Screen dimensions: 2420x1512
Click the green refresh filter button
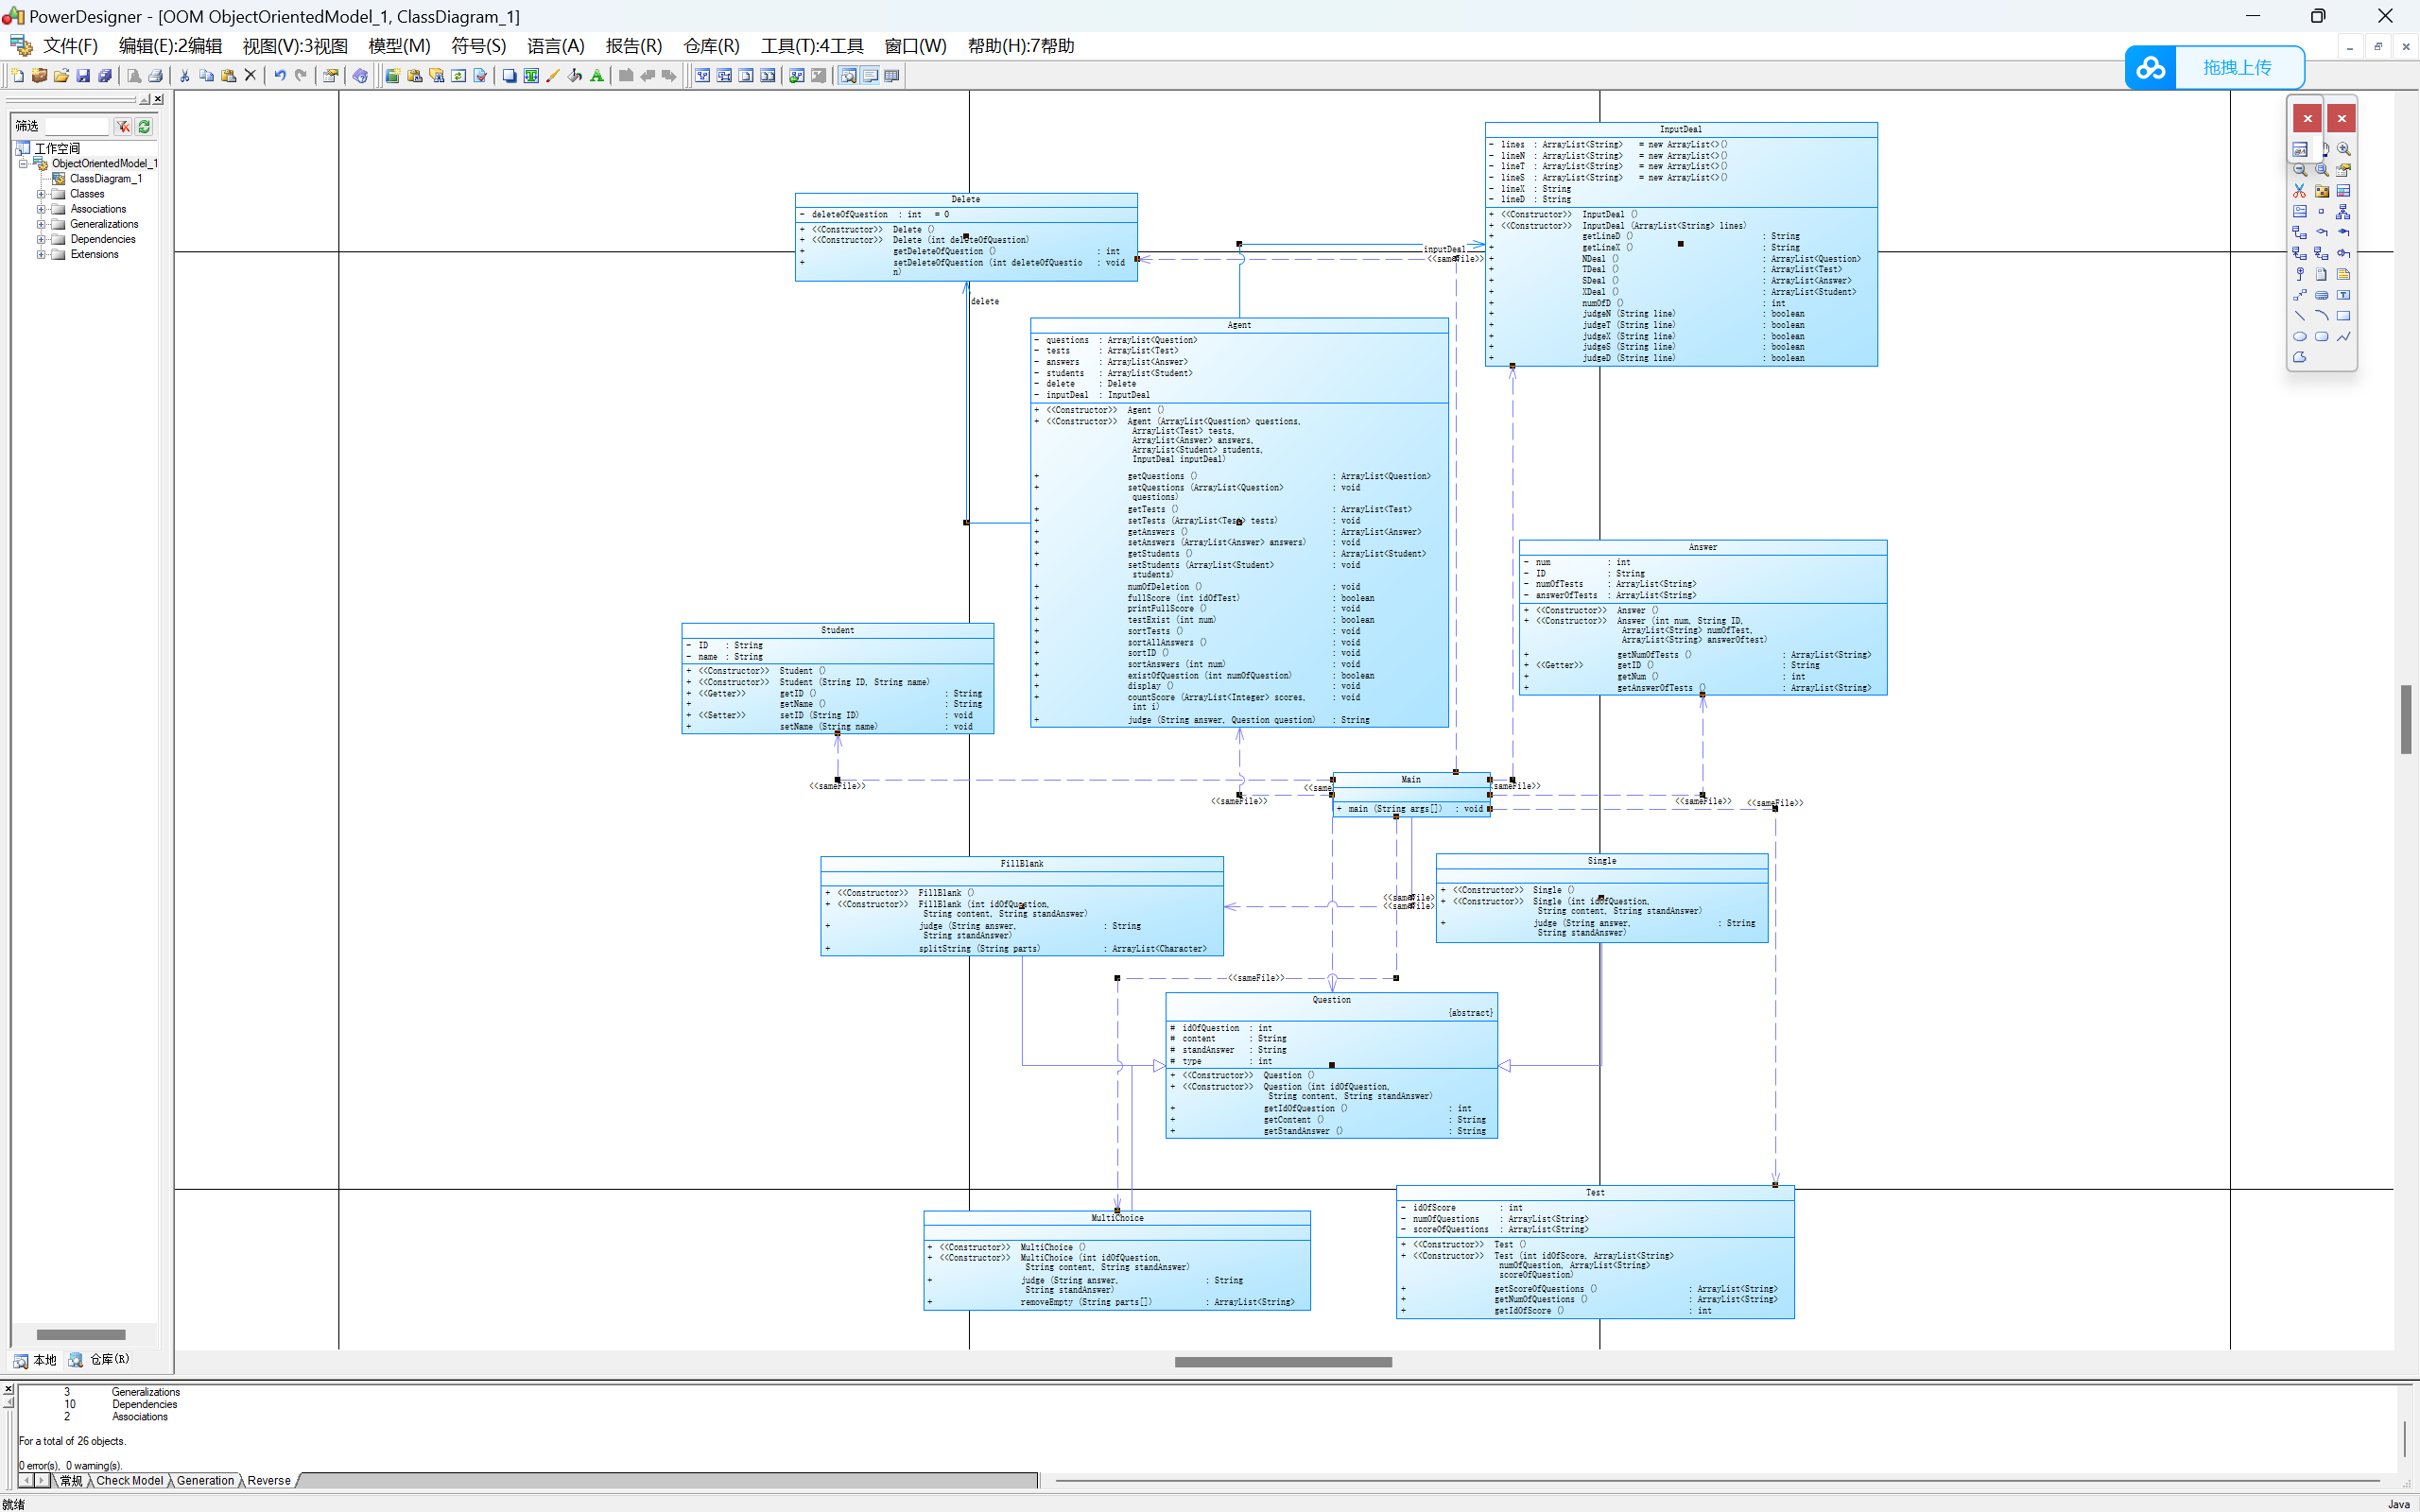coord(144,127)
